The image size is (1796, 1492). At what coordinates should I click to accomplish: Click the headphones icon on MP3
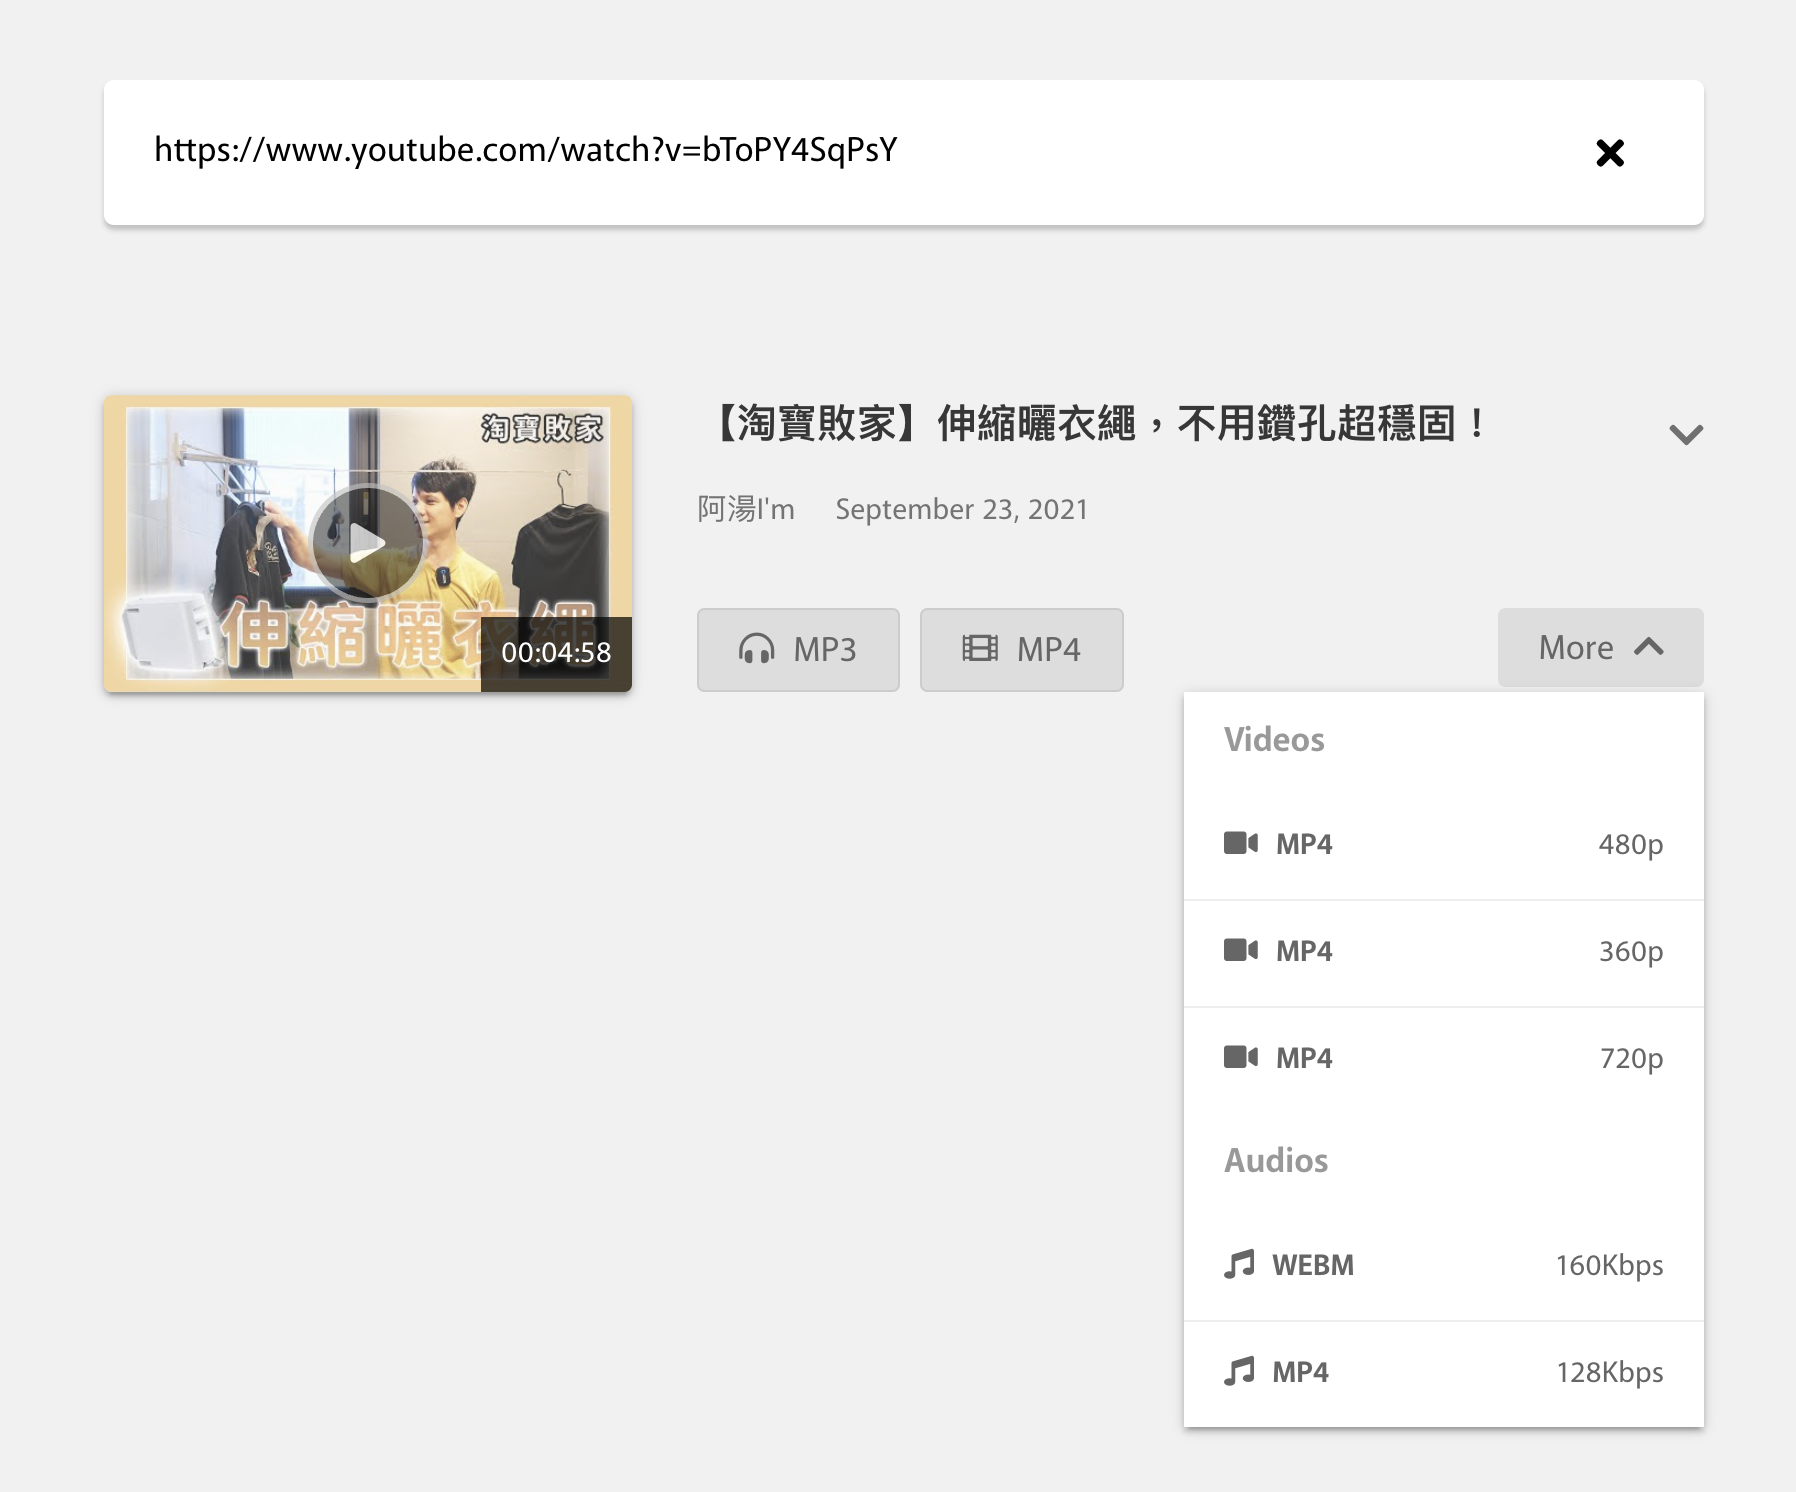[756, 649]
